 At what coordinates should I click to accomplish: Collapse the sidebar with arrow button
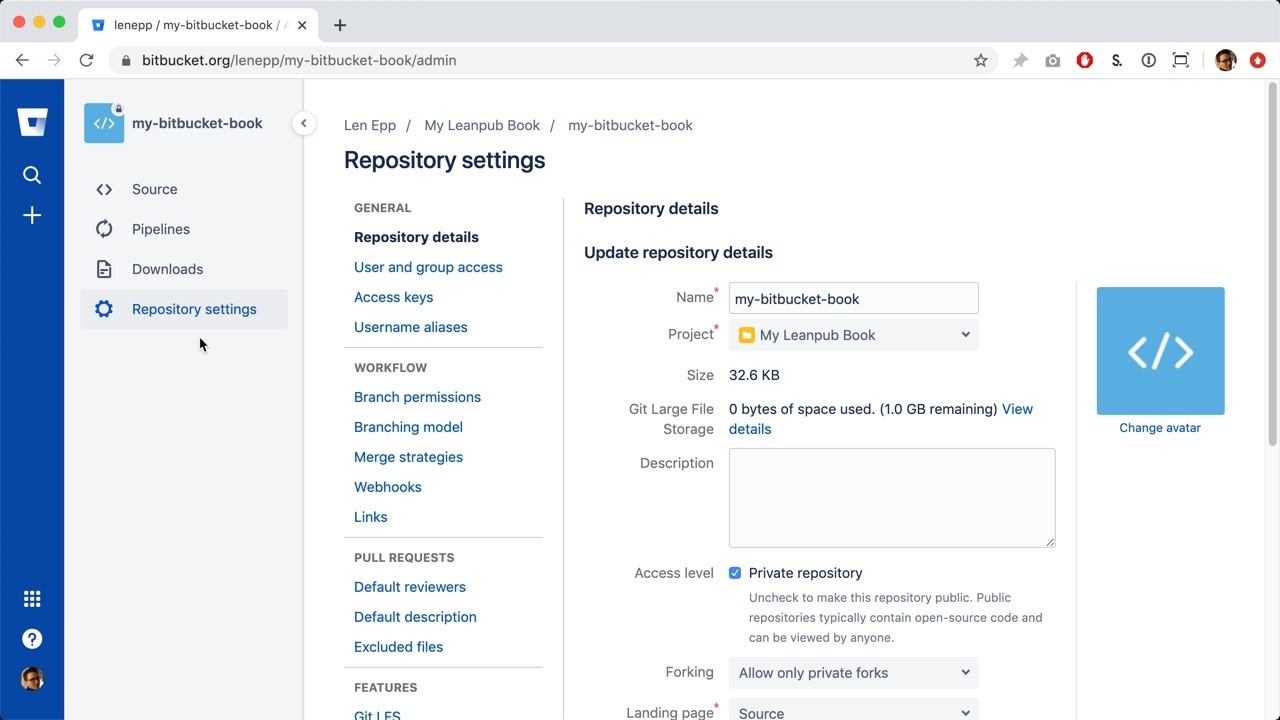(303, 124)
